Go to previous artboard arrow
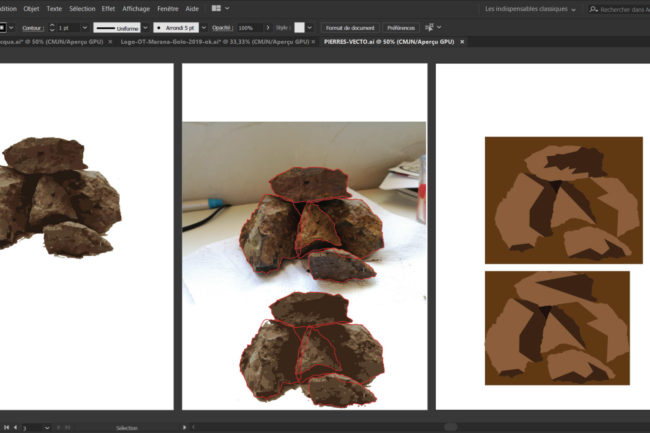This screenshot has width=650, height=433. (x=15, y=427)
